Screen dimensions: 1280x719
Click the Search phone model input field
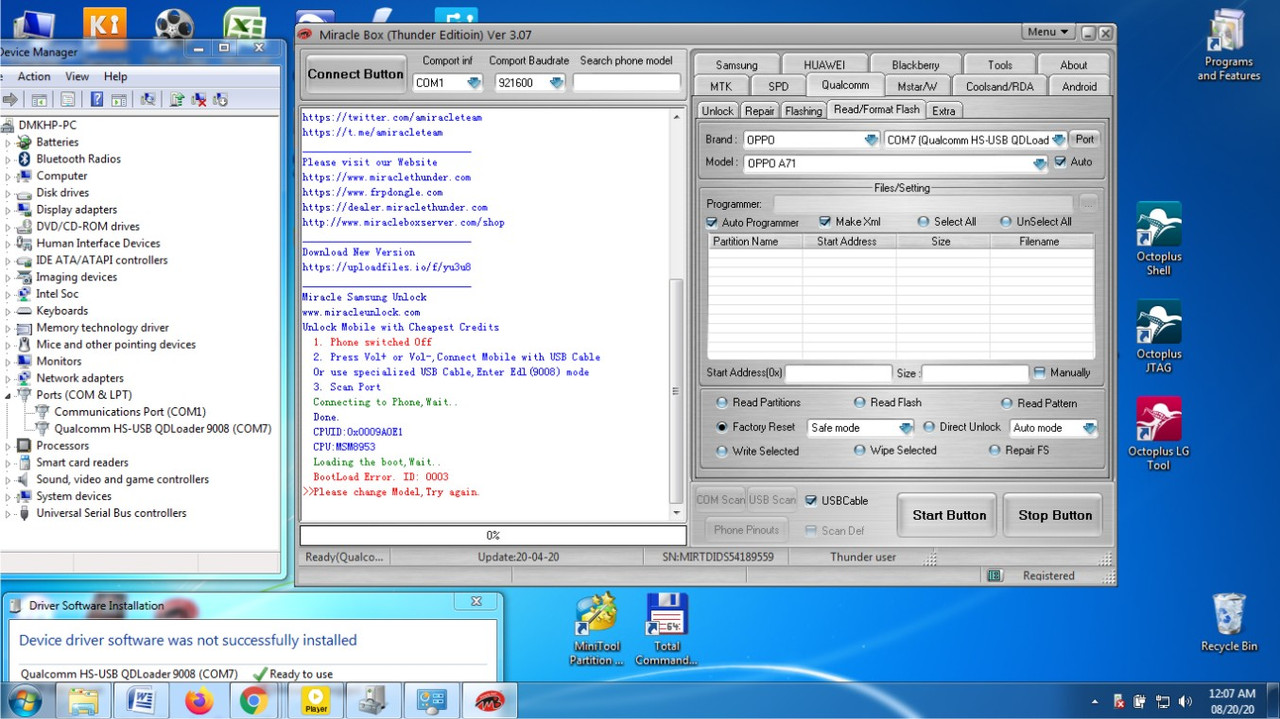coord(627,83)
